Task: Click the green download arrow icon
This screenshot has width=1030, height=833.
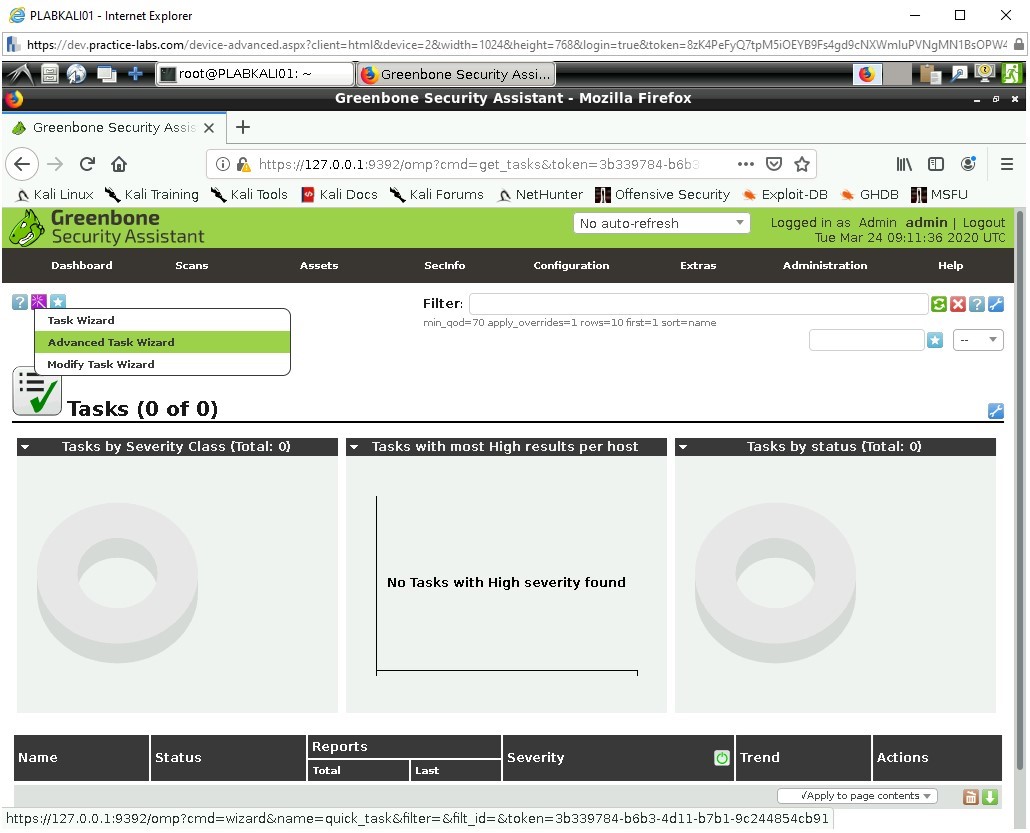Action: pos(990,796)
